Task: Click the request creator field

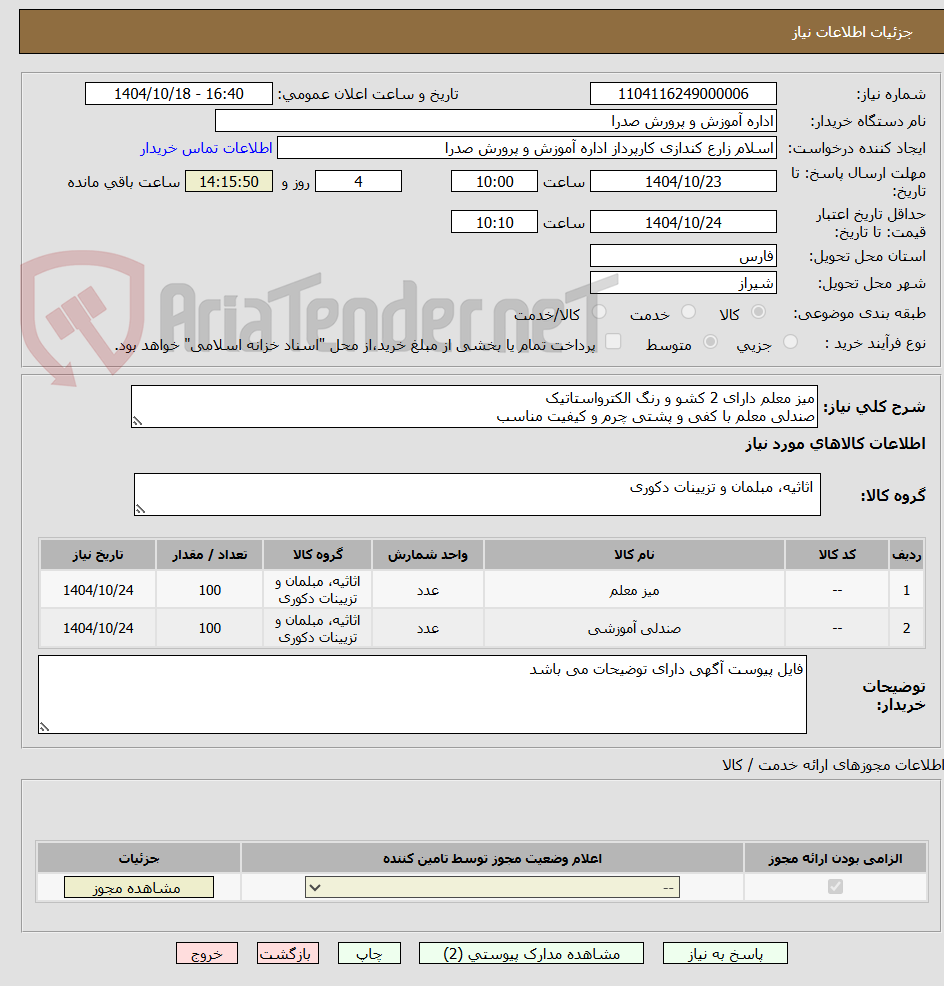Action: pyautogui.click(x=526, y=148)
